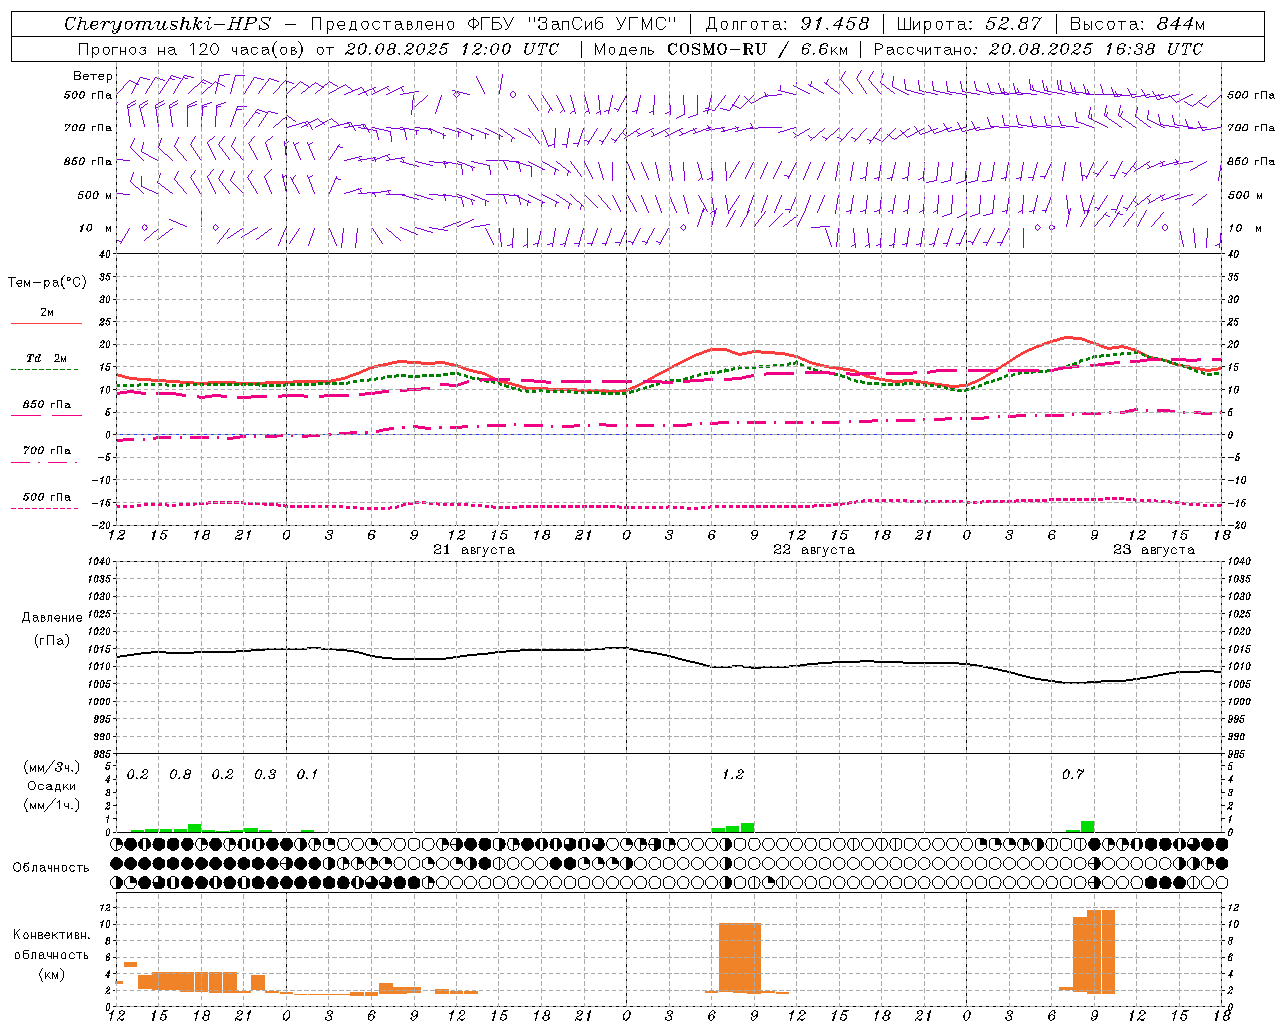The height and width of the screenshot is (1024, 1280).
Task: Click the calculation time 'Рассчитано: 20.08.2025 16:38 UTC'
Action: 1038,49
